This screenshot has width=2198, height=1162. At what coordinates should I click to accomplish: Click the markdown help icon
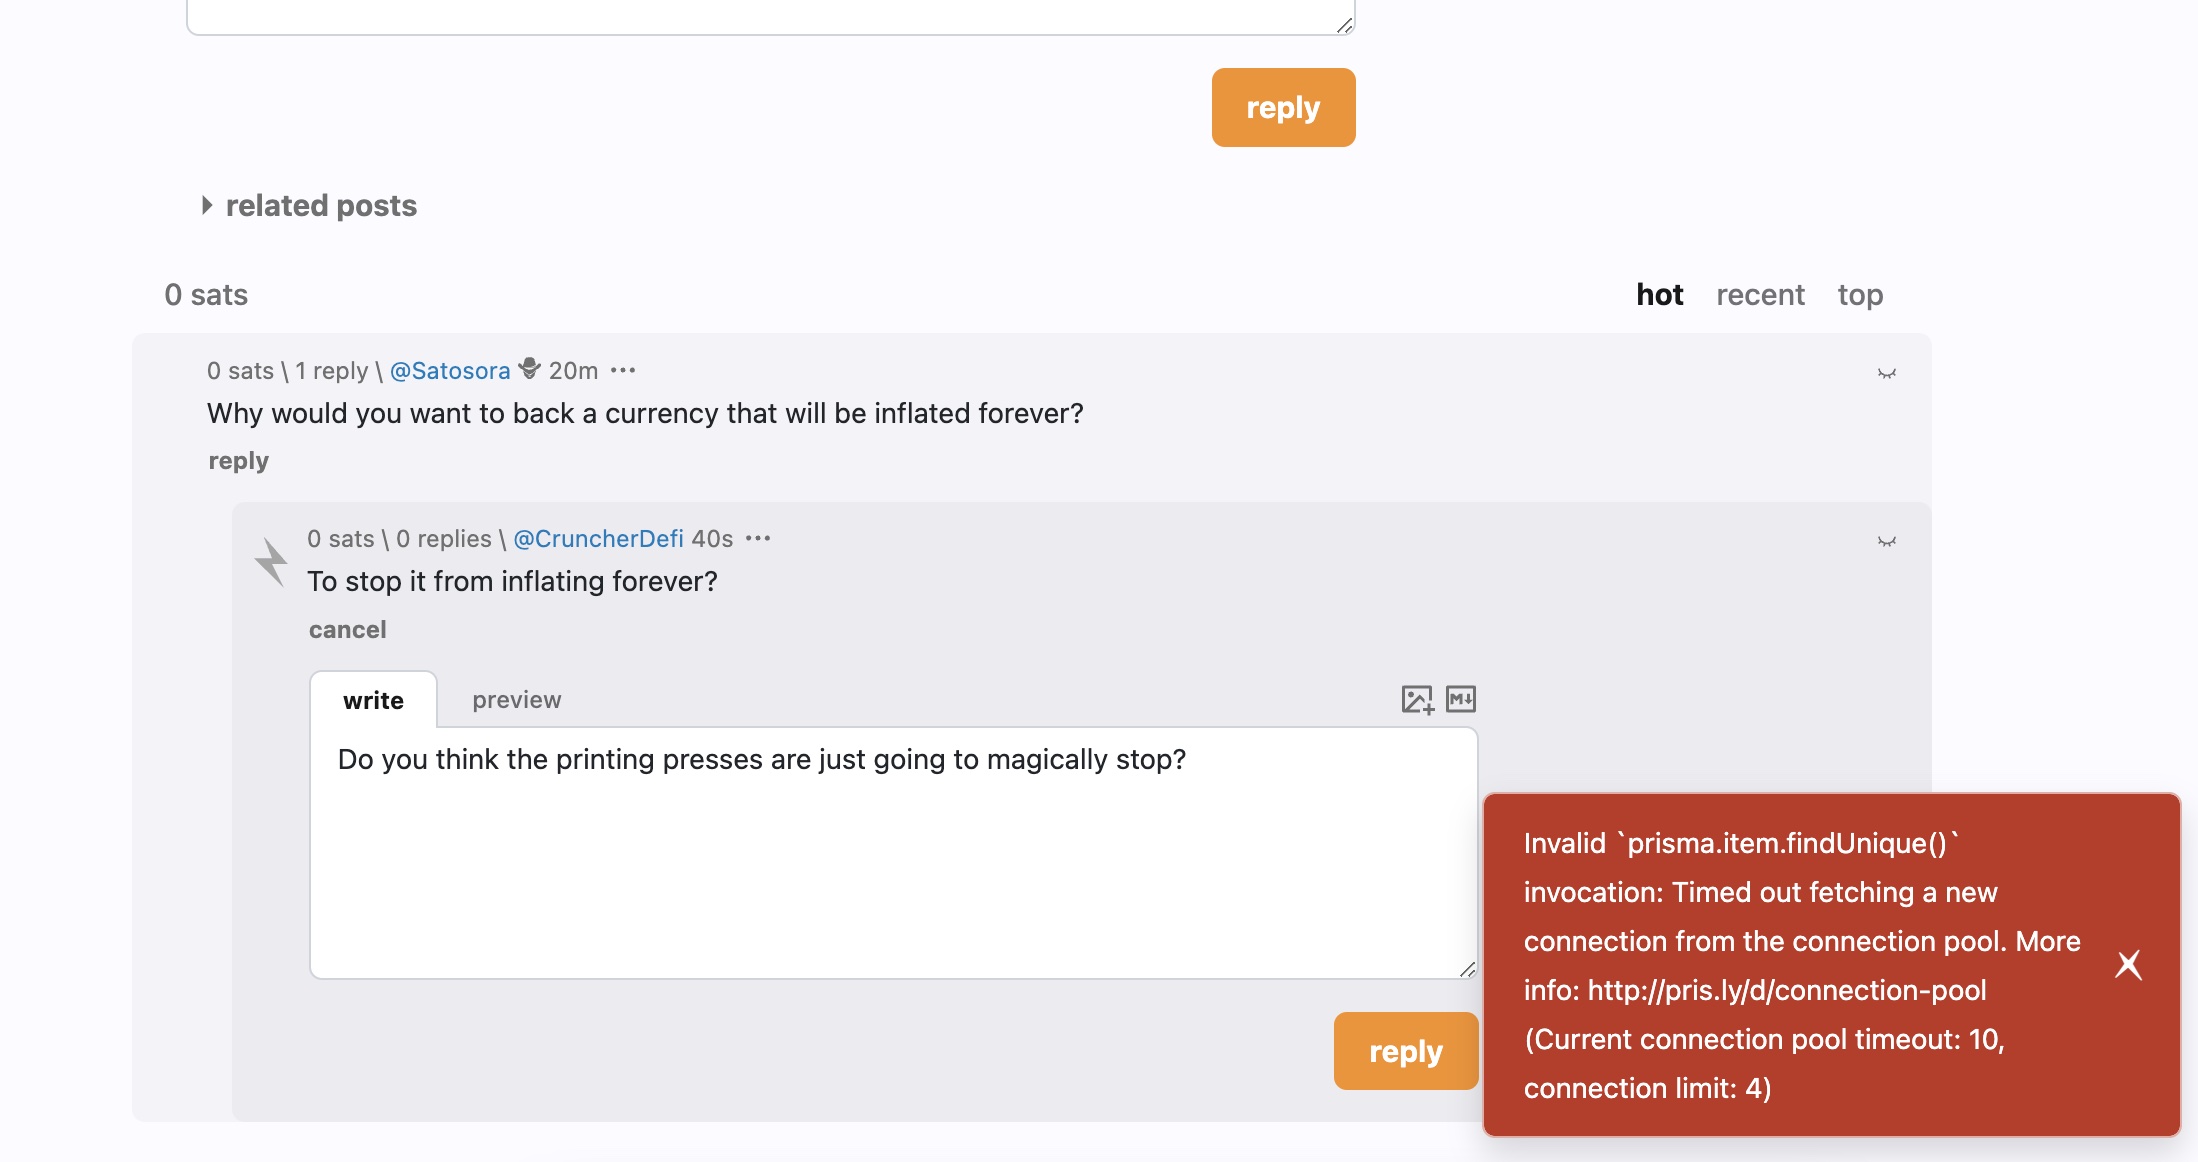tap(1461, 699)
